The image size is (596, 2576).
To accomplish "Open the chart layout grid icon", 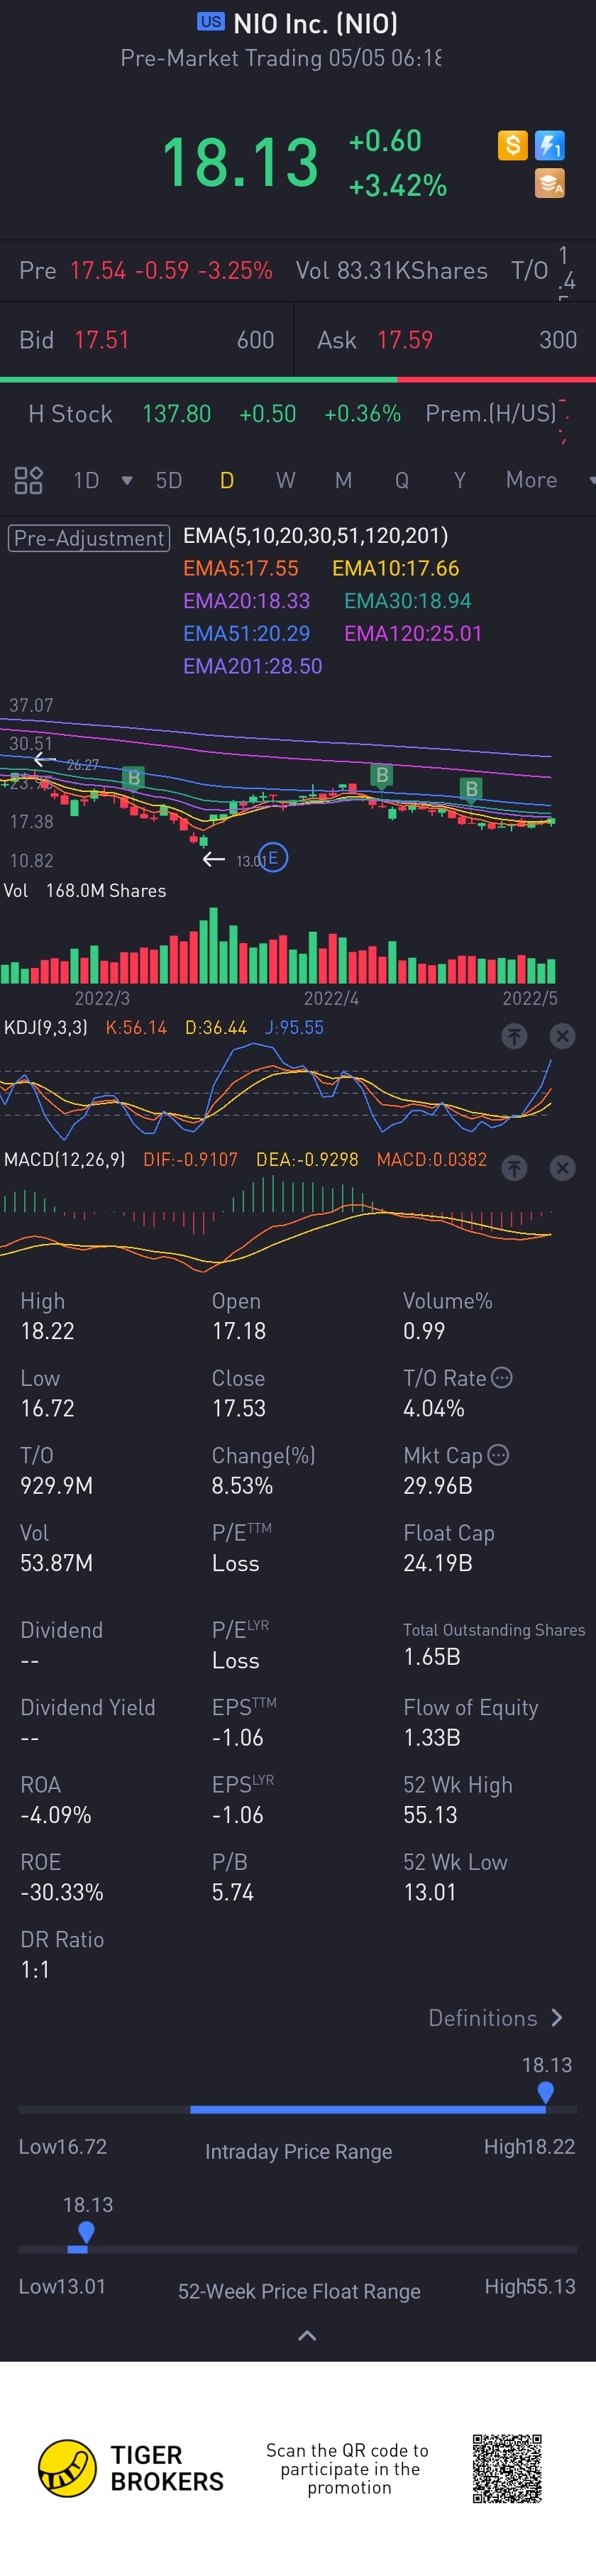I will tap(28, 481).
